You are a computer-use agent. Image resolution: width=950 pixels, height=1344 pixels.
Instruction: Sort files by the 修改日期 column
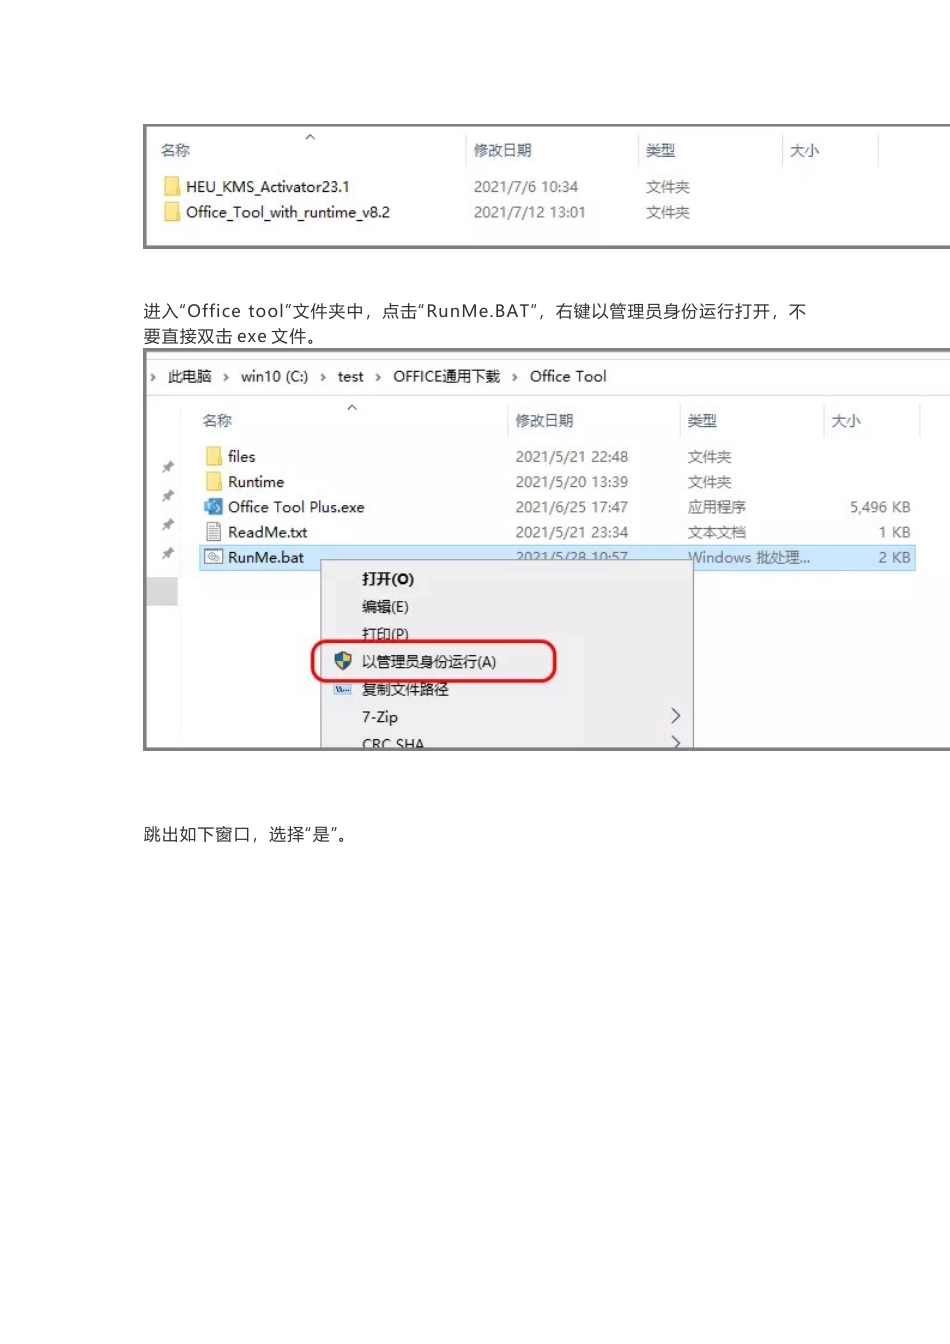tap(543, 420)
